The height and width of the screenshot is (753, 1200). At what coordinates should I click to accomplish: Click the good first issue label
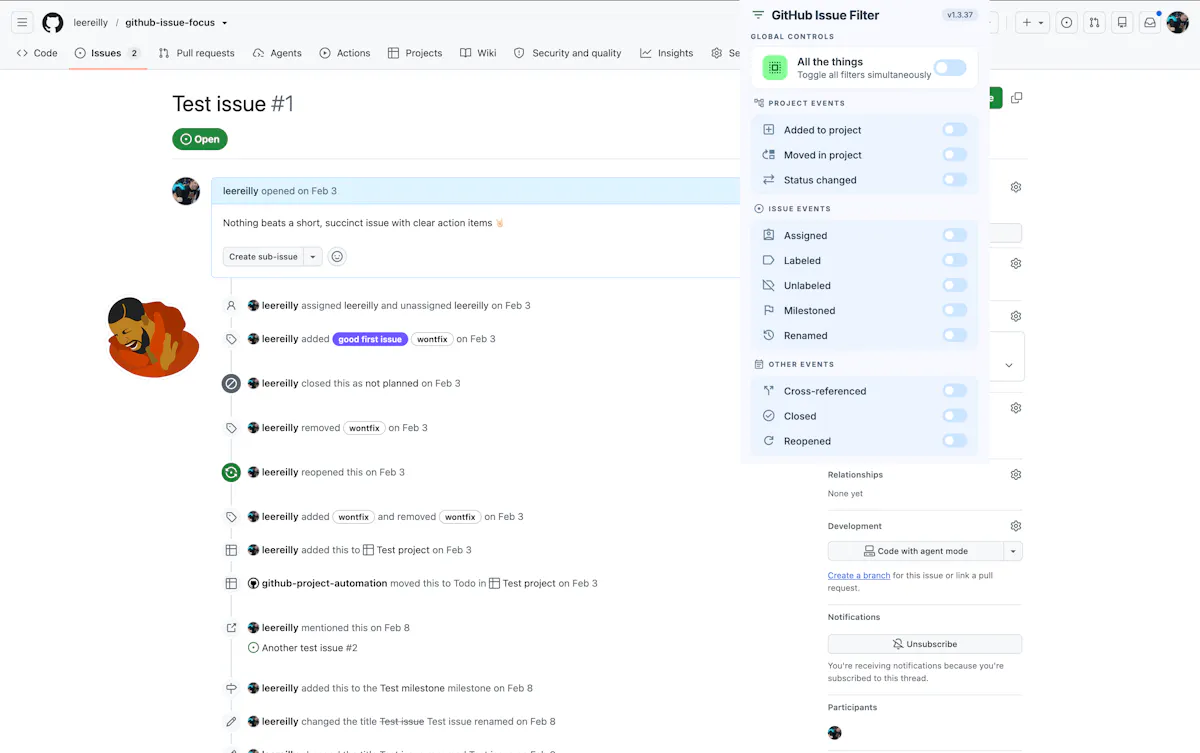(x=370, y=339)
